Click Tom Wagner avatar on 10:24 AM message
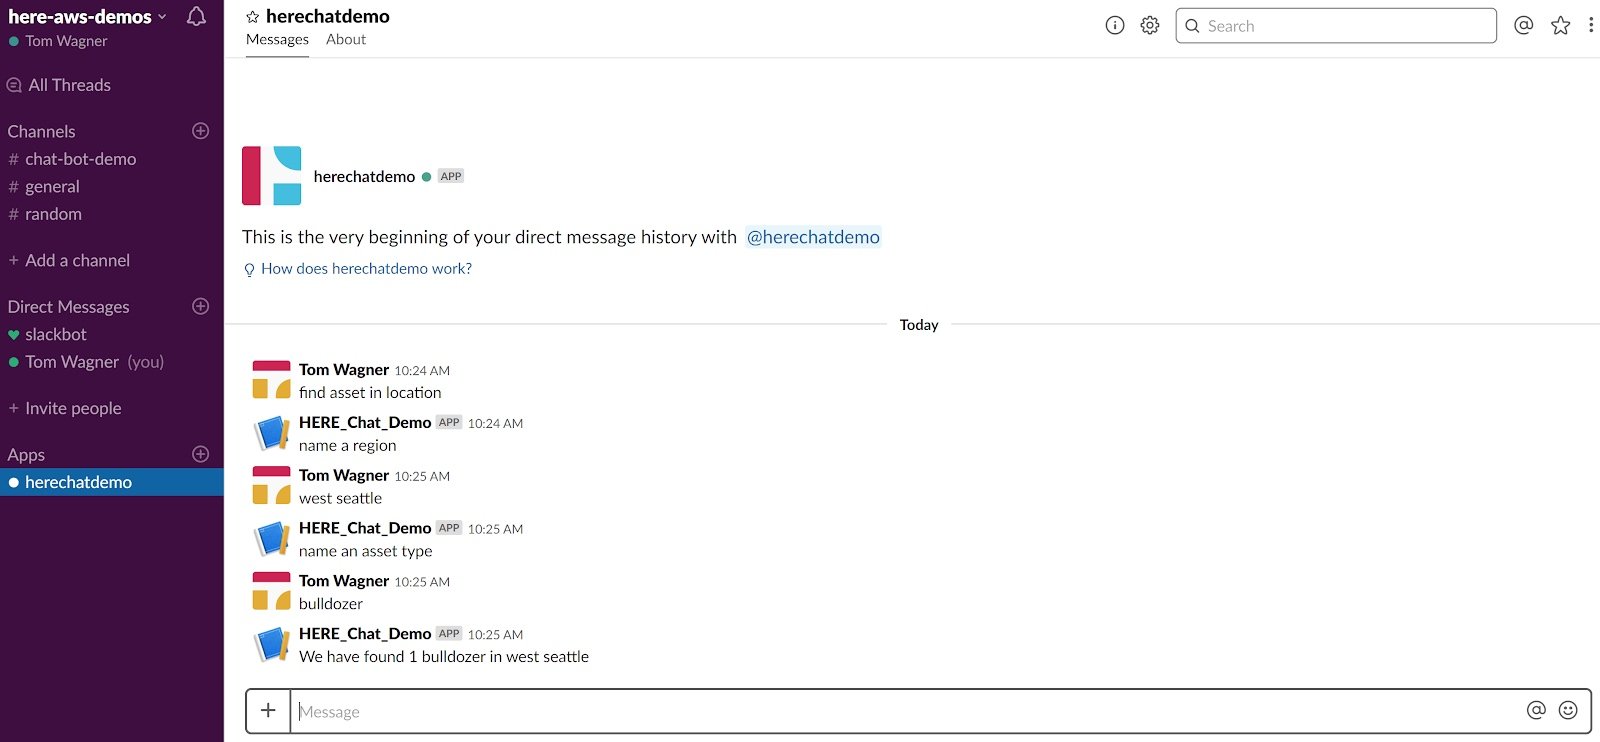This screenshot has height=742, width=1600. [x=271, y=380]
